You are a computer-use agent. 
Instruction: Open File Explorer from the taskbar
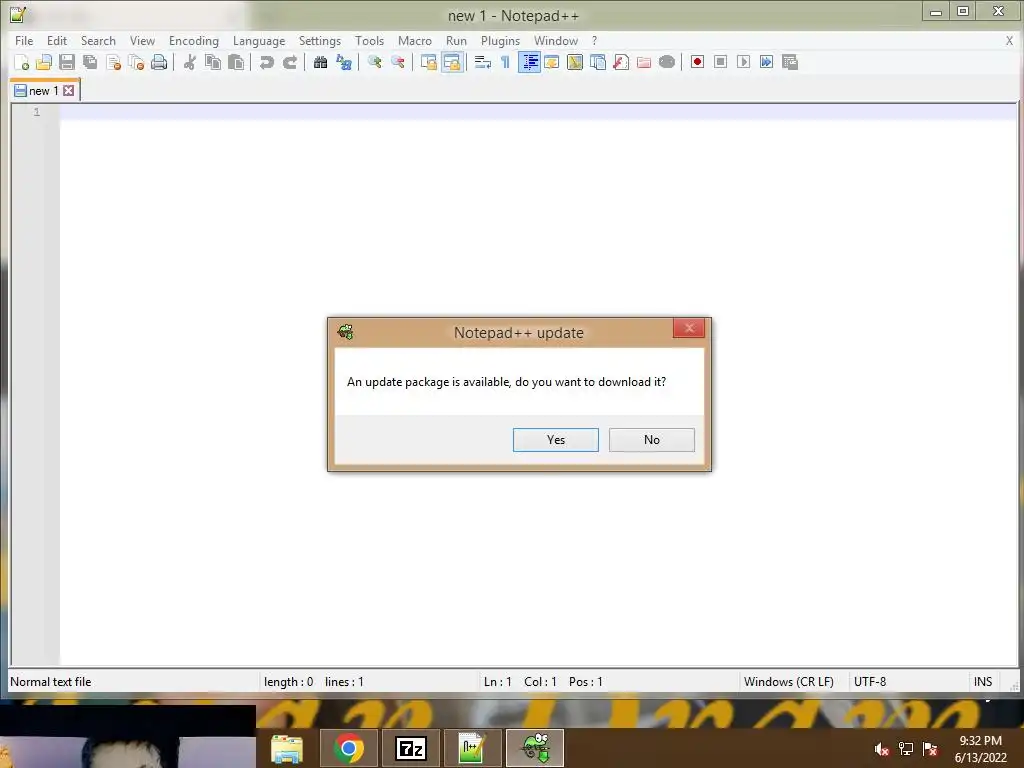coord(287,748)
